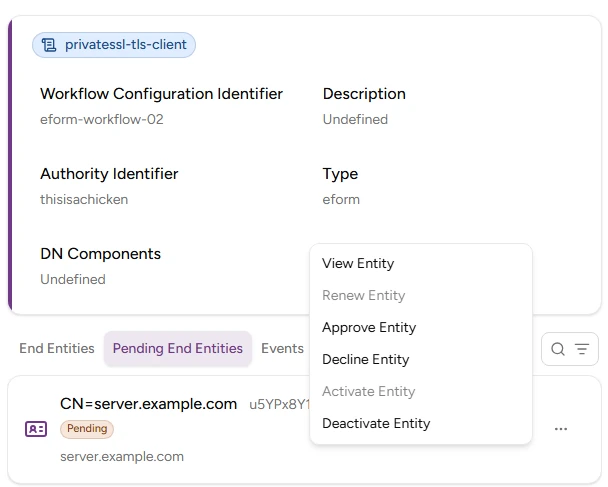Click the thisisachicken authority identifier

[84, 199]
